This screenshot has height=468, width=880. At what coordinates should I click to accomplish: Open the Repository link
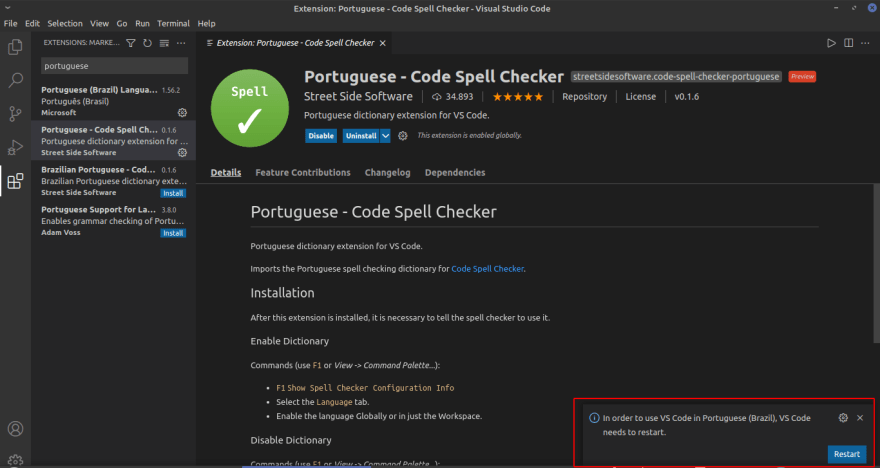coord(584,97)
